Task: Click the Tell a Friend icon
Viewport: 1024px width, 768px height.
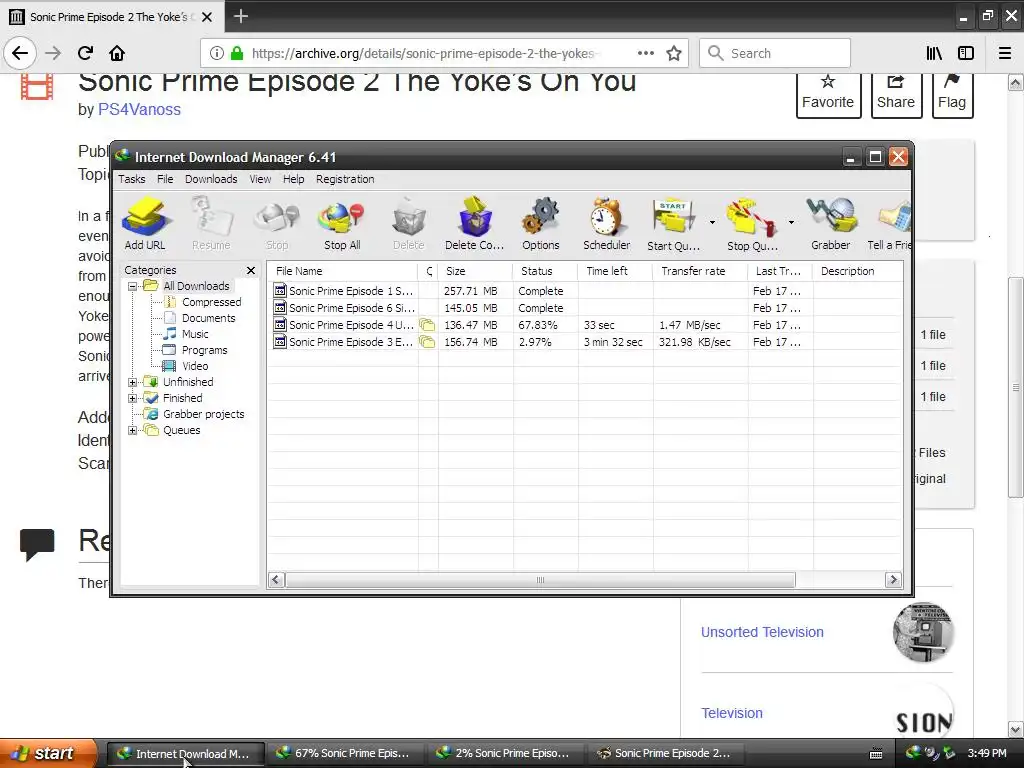Action: point(889,224)
